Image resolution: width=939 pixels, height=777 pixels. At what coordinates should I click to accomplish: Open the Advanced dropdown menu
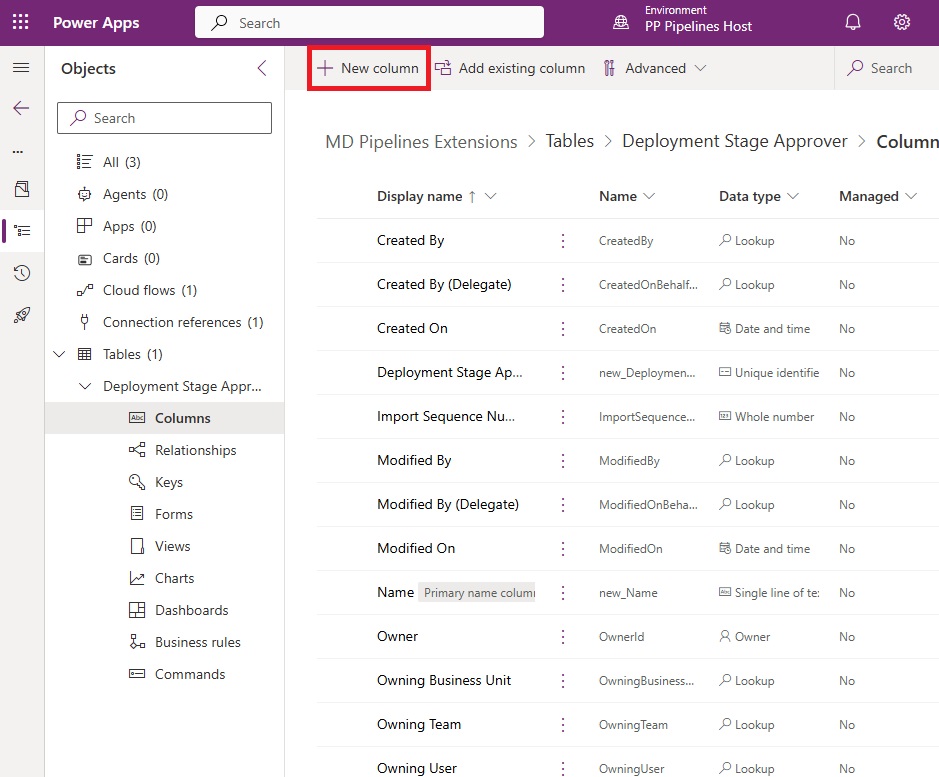coord(655,68)
